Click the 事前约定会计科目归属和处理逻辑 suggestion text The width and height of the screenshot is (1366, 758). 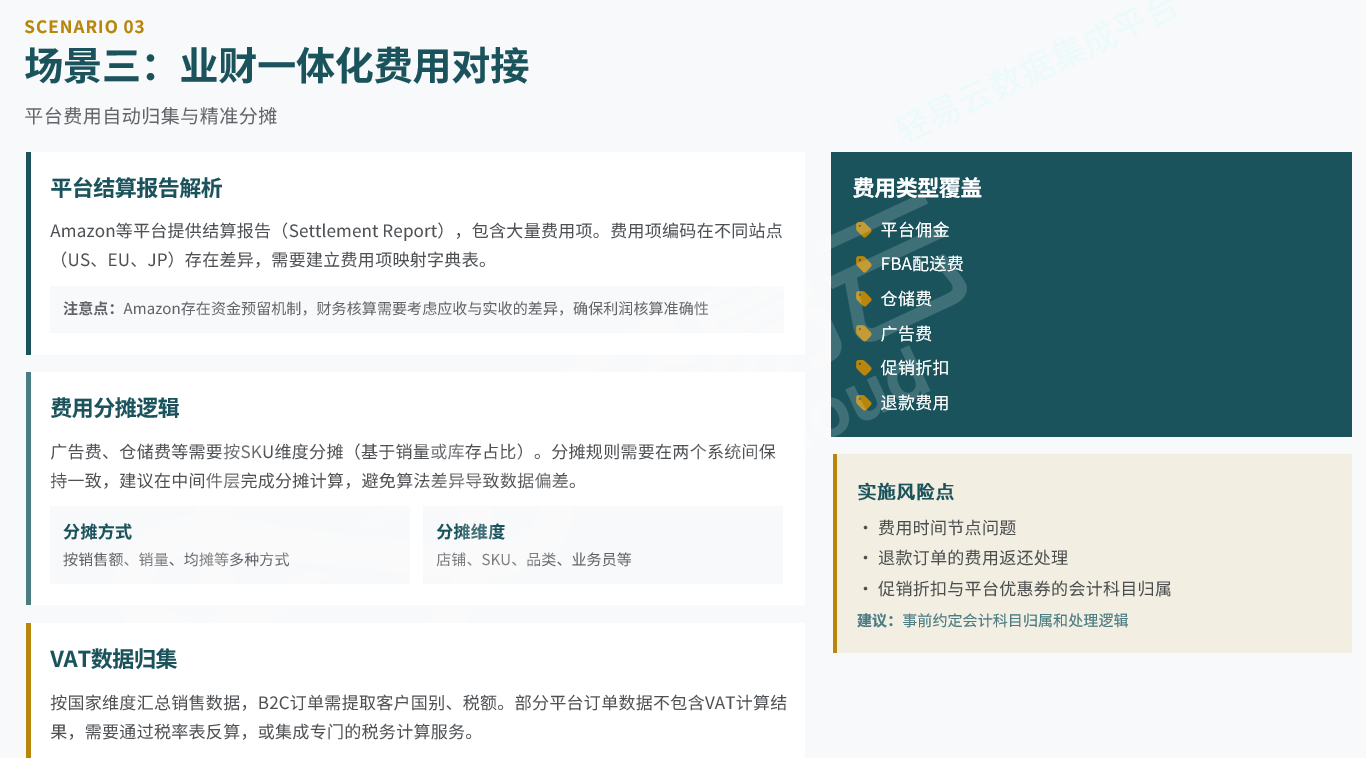[x=1014, y=620]
